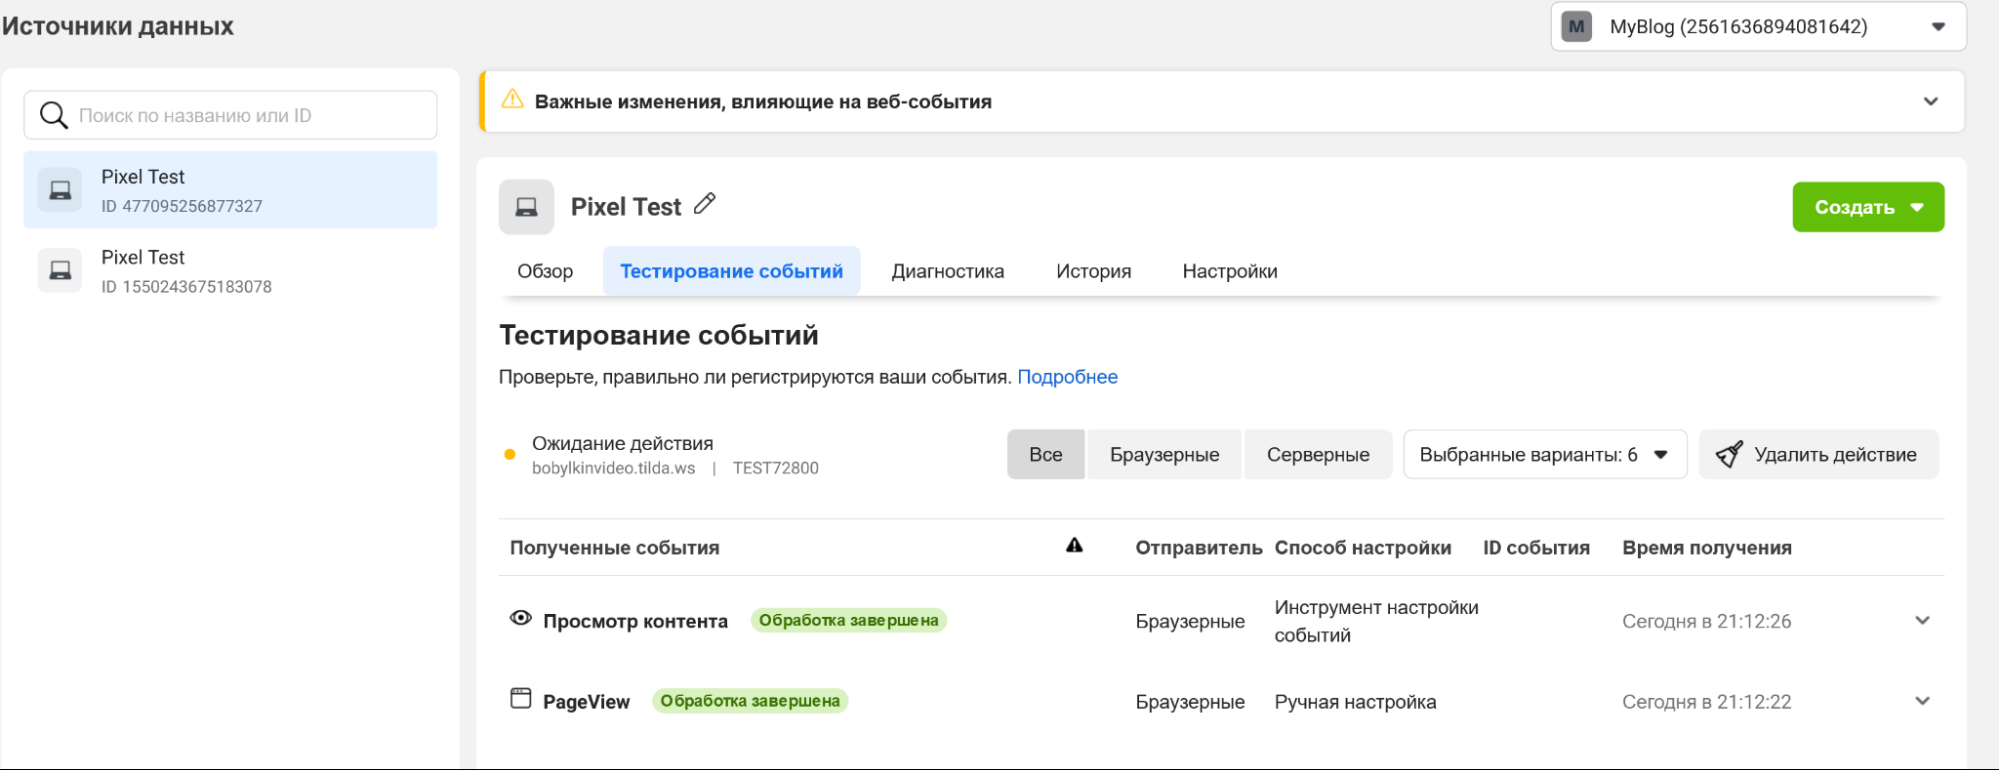Open the Подробнее link
Screen dimensions: 1999x770
pos(1067,377)
